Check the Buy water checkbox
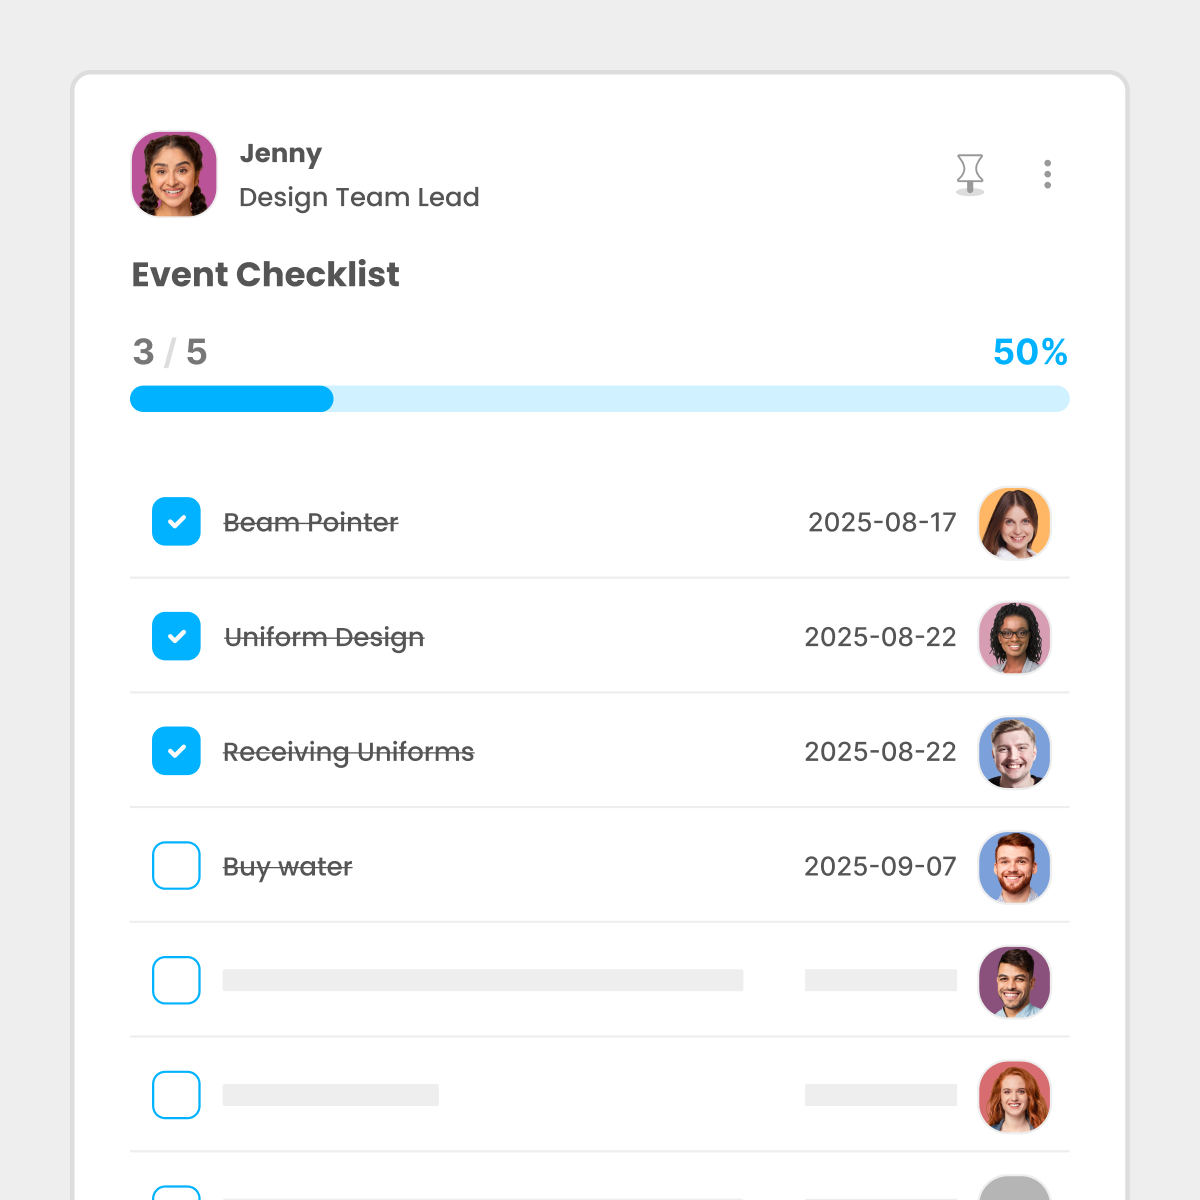1200x1200 pixels. [176, 866]
